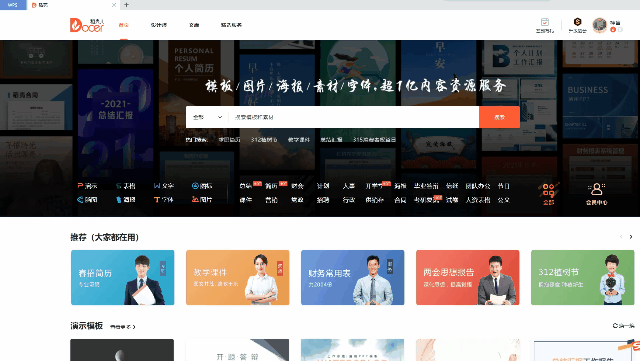Open the 团队办公 quick category link

tap(478, 186)
